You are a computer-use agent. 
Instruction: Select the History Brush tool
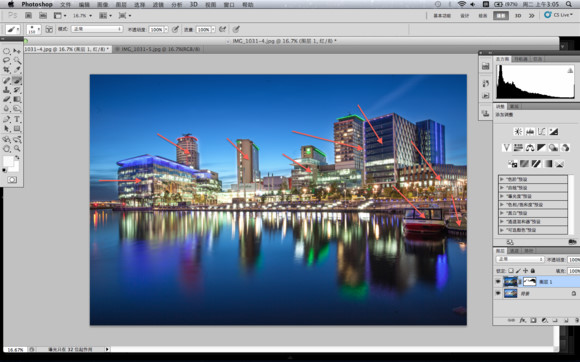[x=17, y=90]
